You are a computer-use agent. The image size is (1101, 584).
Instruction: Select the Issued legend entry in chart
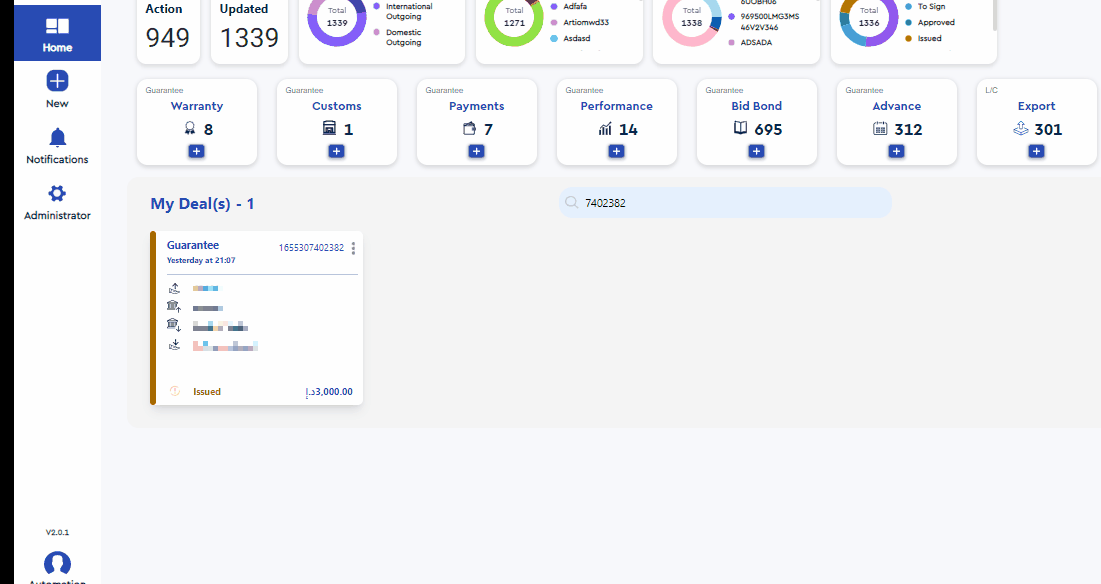(x=923, y=39)
